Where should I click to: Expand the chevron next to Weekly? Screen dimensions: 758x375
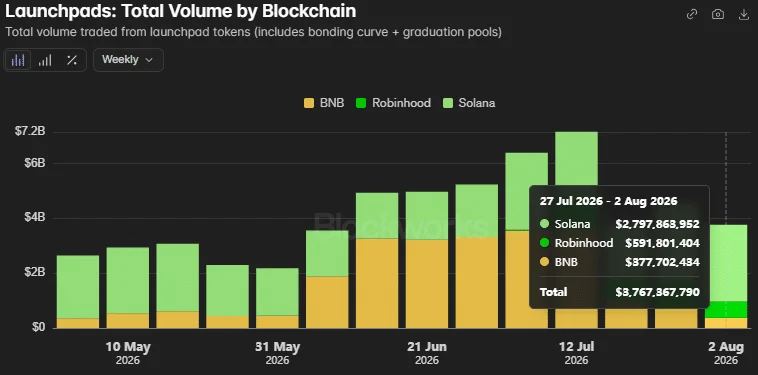point(149,60)
